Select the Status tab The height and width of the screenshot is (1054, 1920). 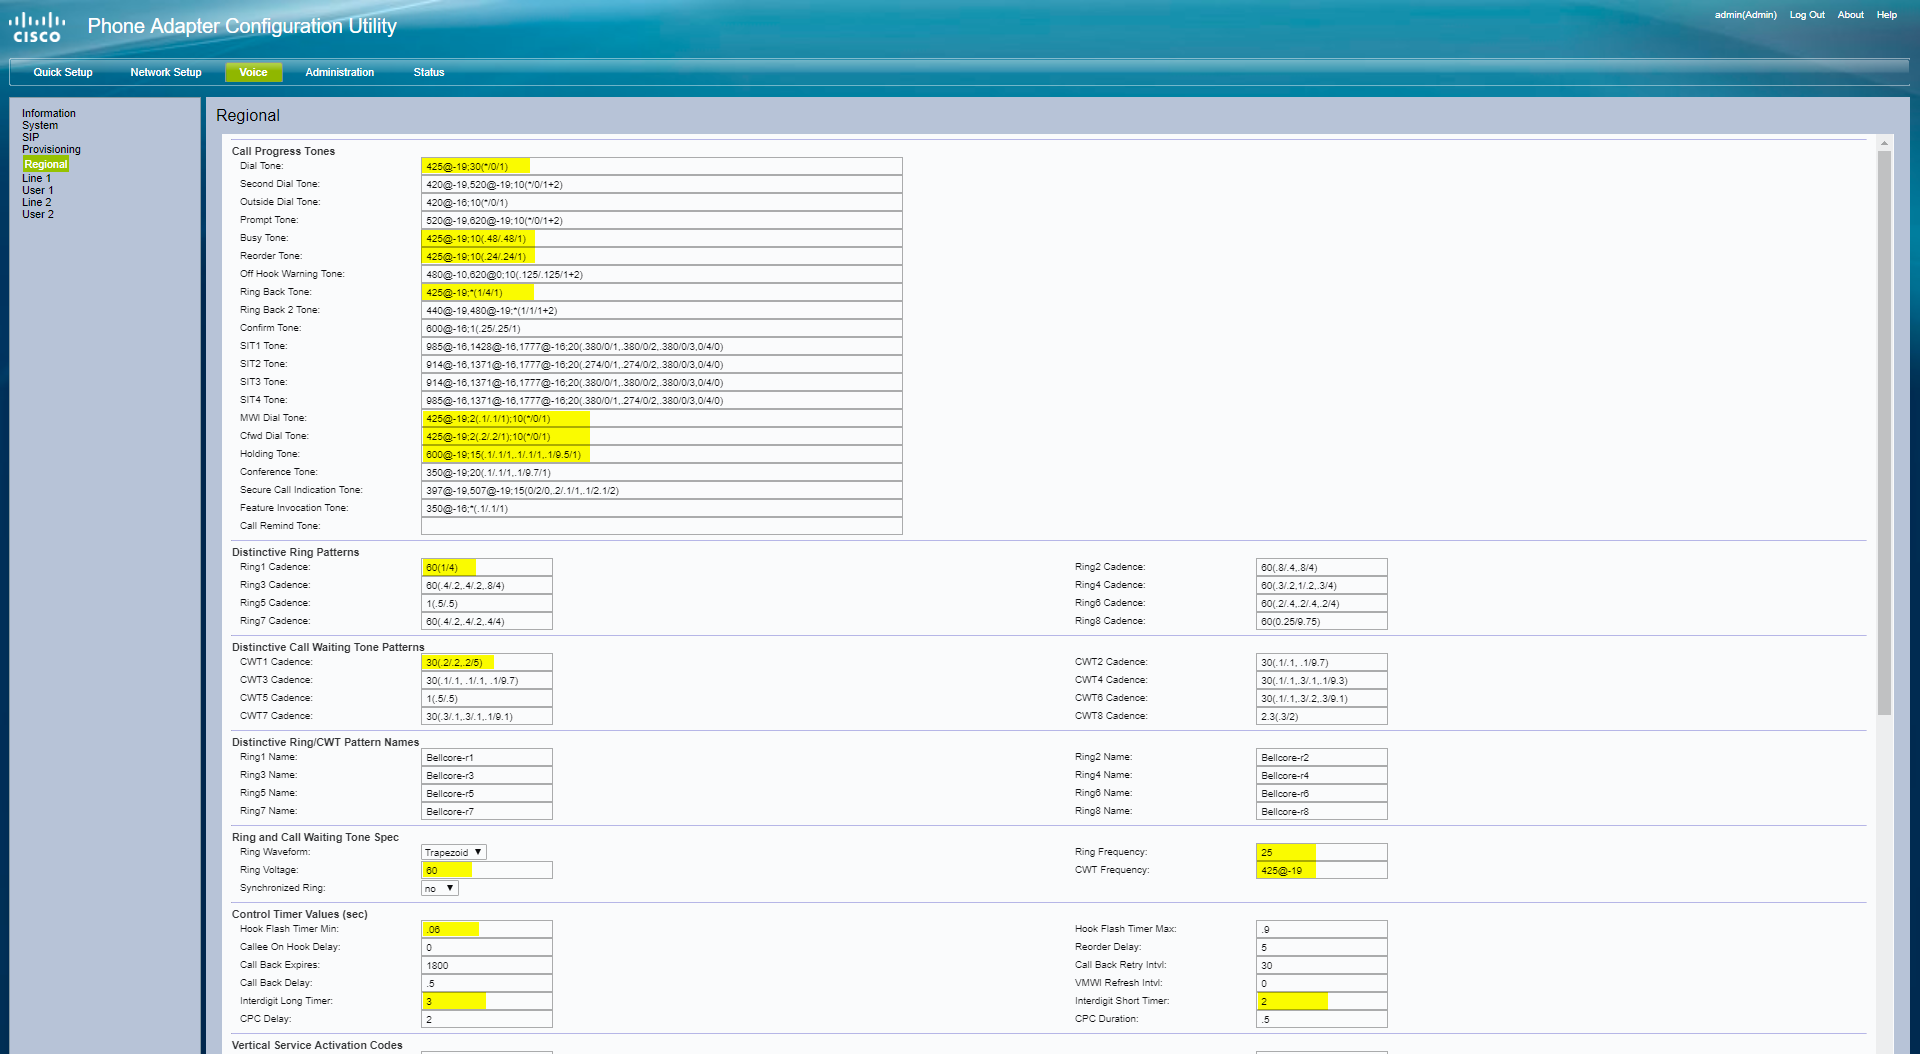point(428,72)
